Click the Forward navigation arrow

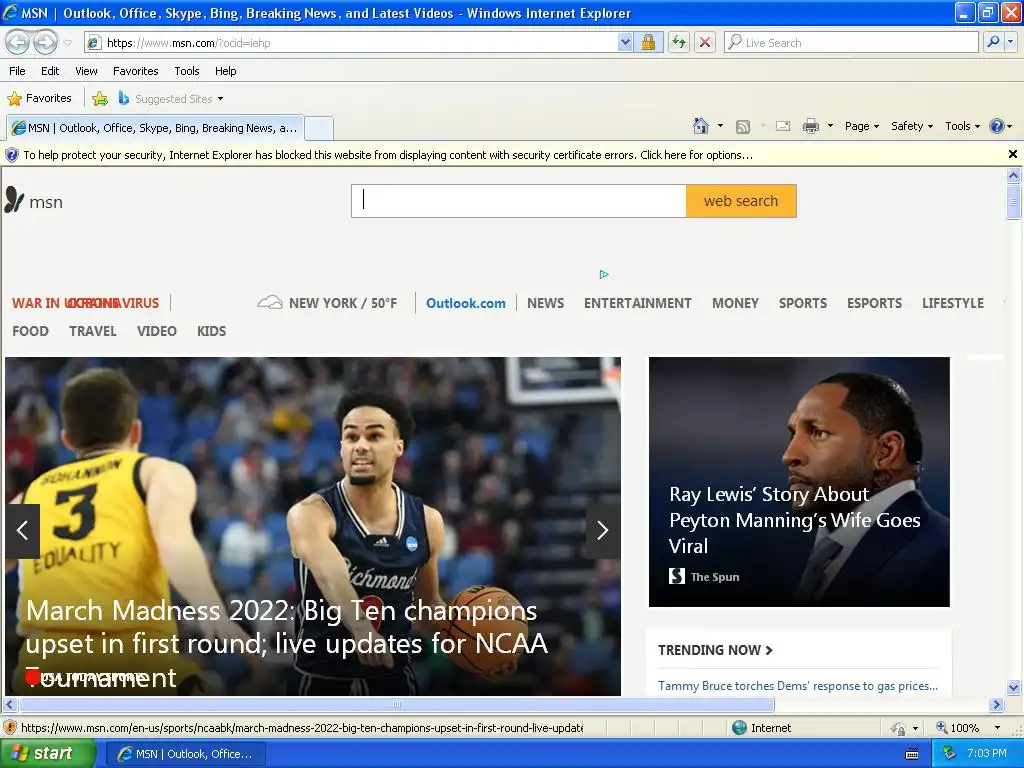45,42
